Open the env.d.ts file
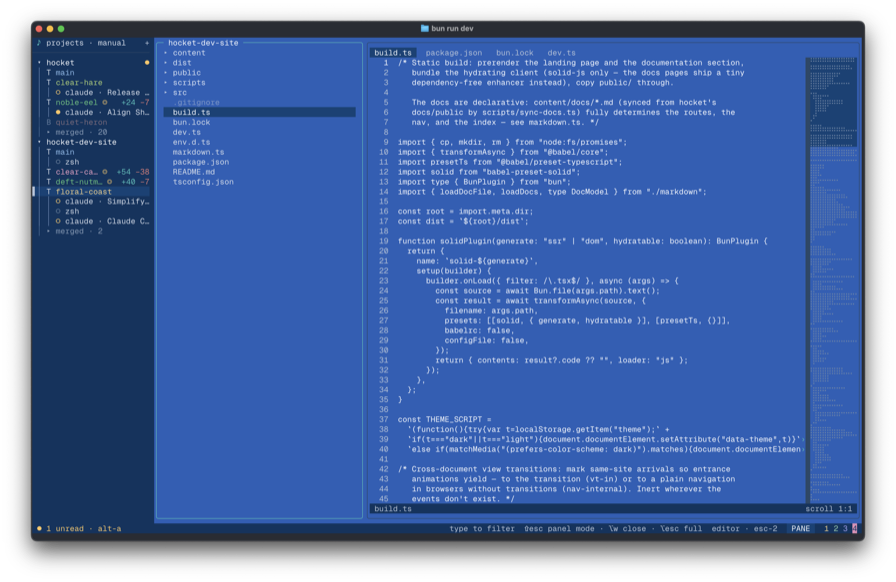Screen dimensions: 896x582 (x=191, y=142)
